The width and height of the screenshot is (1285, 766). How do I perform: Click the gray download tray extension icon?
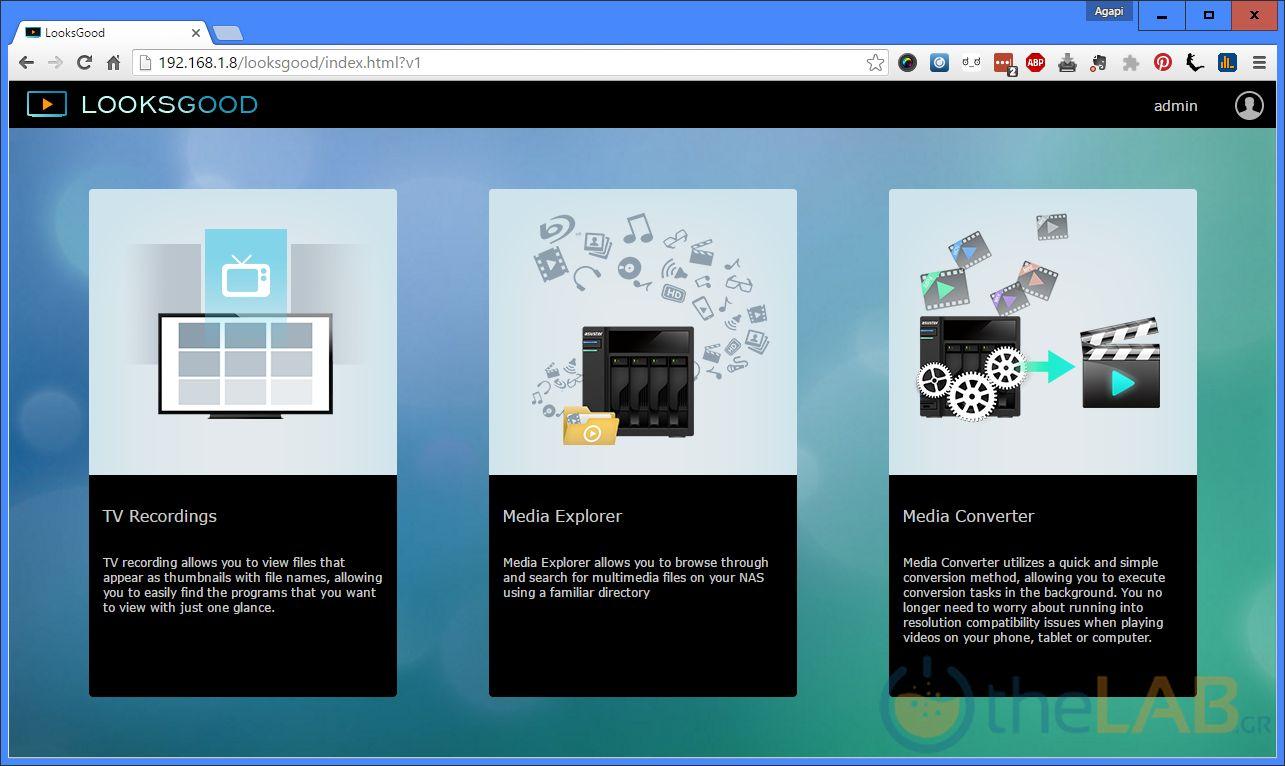[1067, 63]
